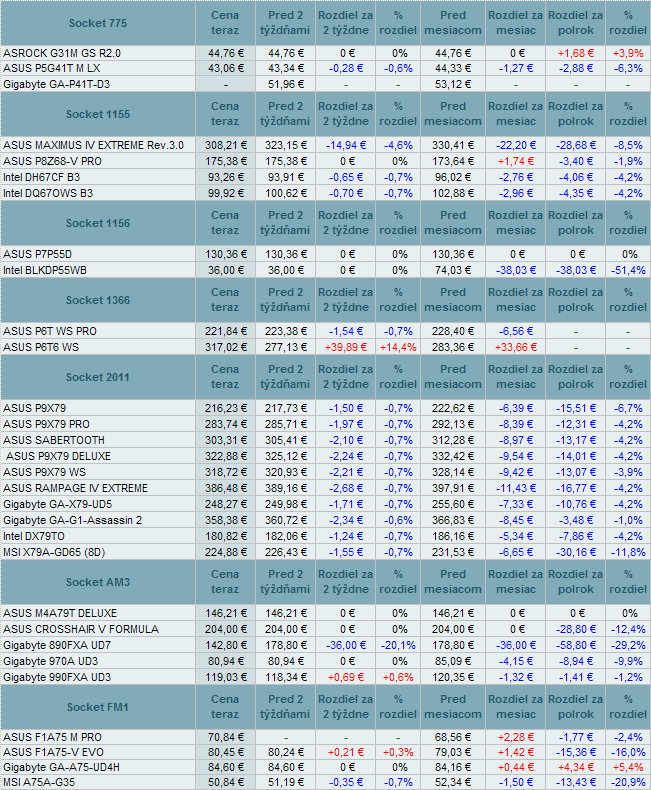This screenshot has height=790, width=651.
Task: Select ASUS P9X79 WS product name
Action: (x=44, y=473)
